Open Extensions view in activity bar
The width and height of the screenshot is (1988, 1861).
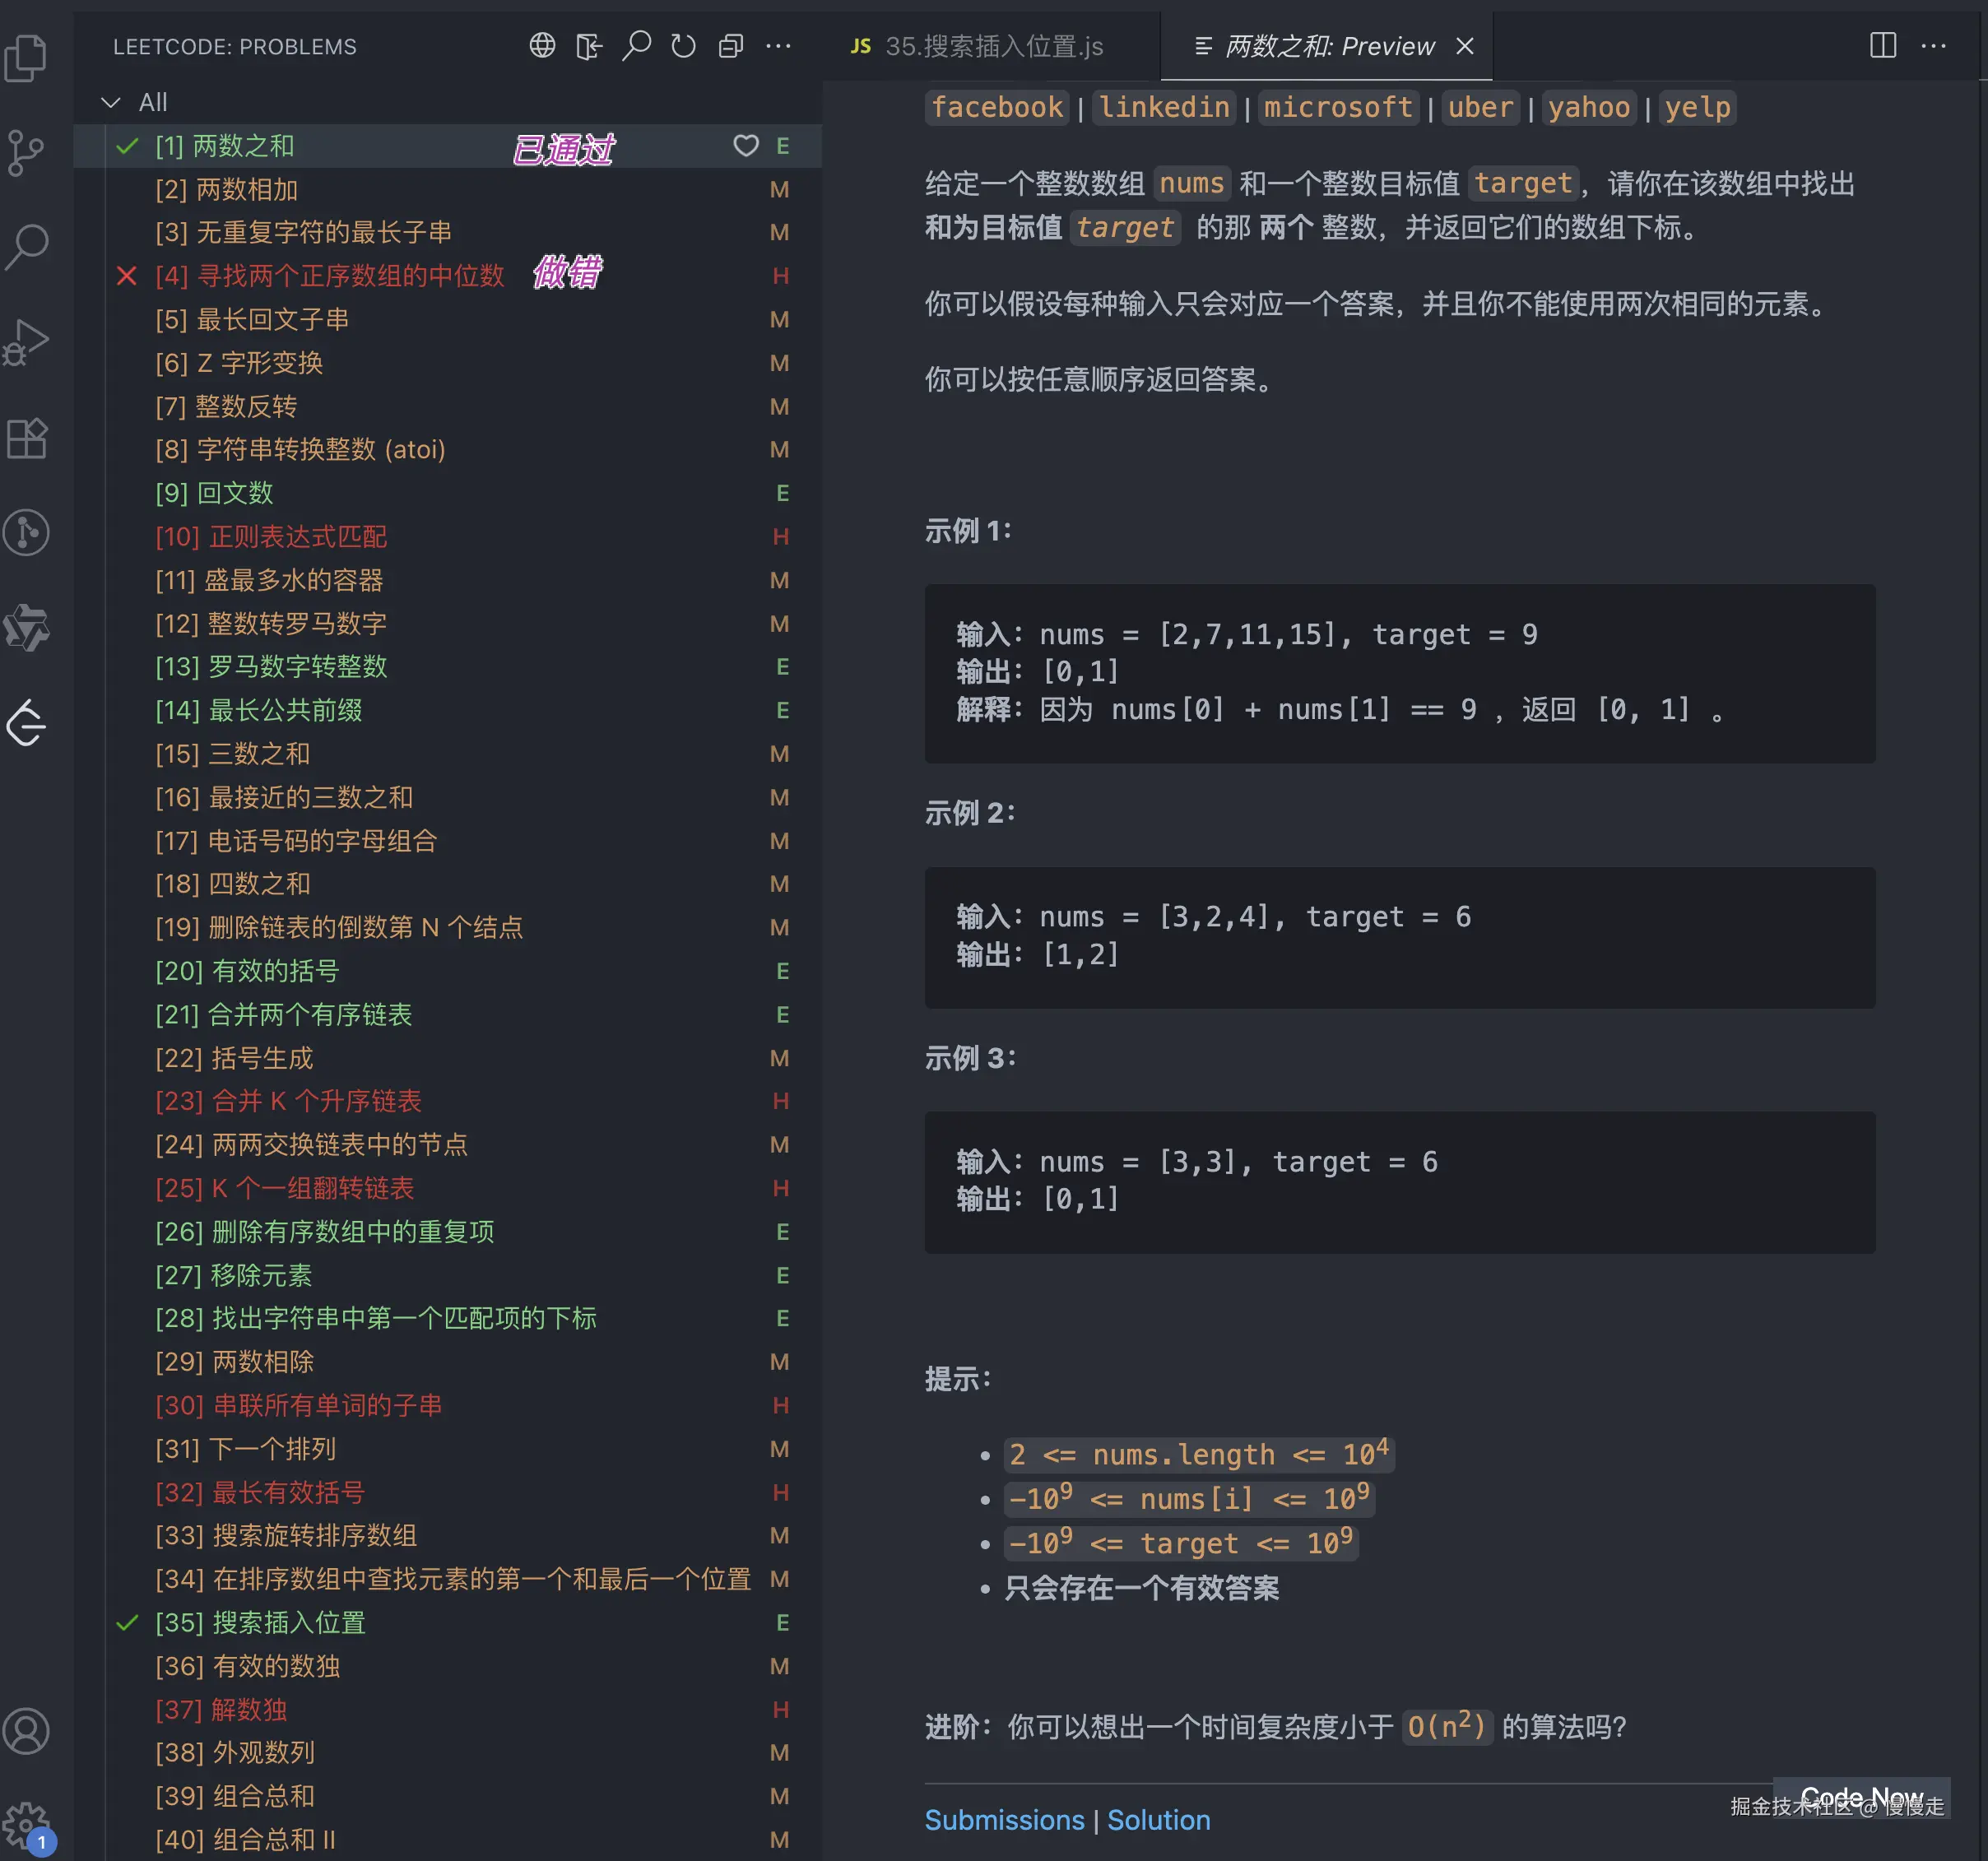[27, 438]
